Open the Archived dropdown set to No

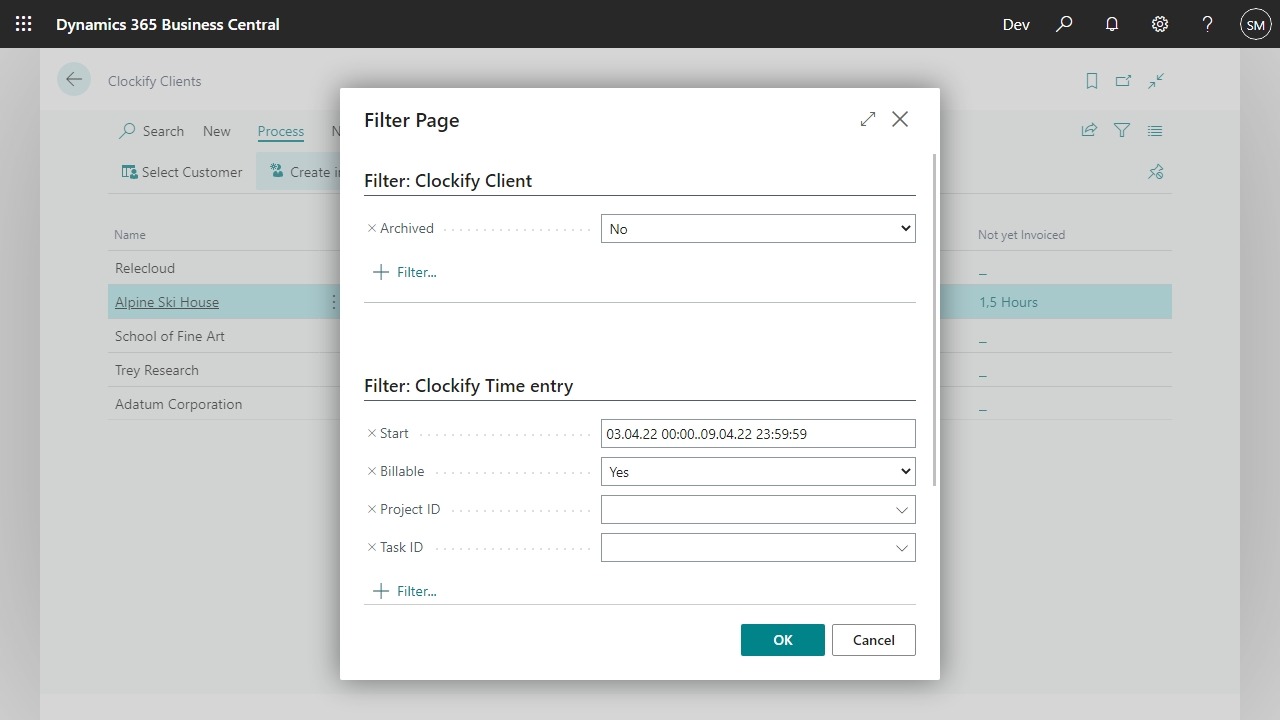click(x=757, y=229)
